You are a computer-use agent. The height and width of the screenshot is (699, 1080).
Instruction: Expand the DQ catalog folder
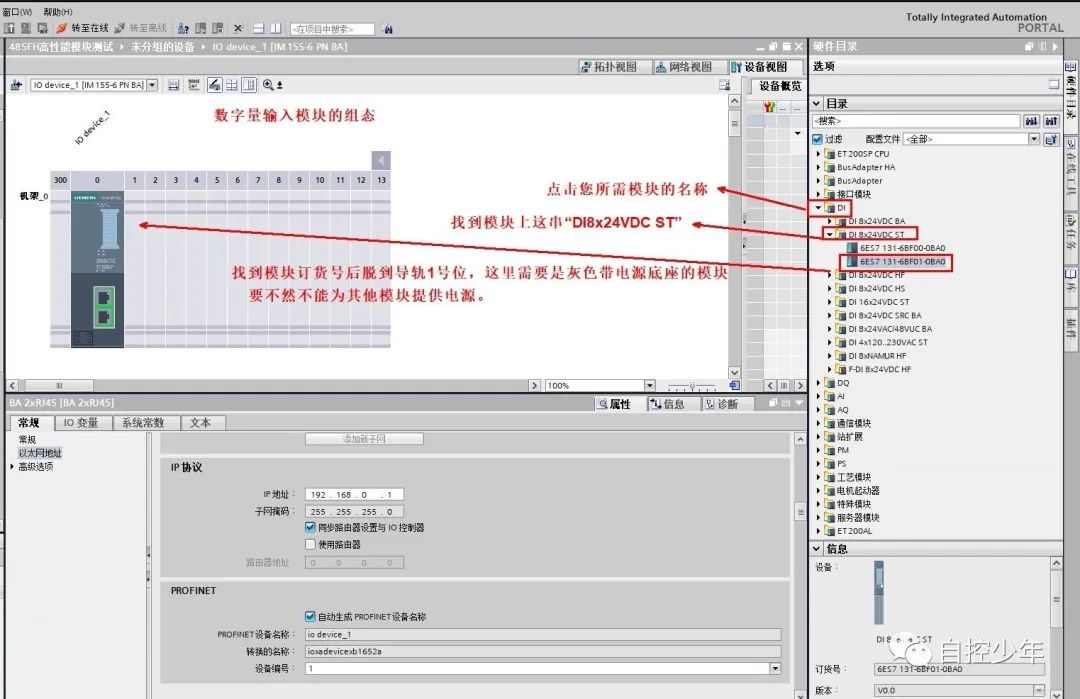tap(818, 383)
